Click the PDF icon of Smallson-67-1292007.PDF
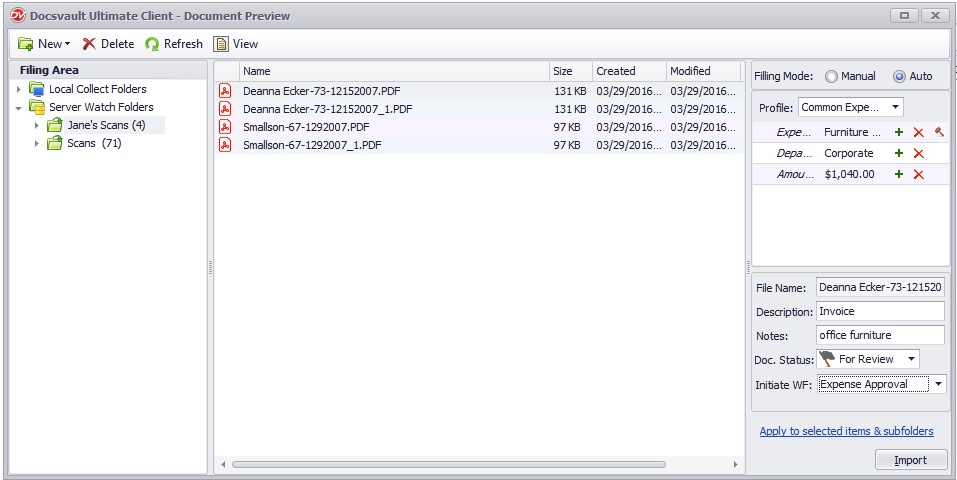Screen dimensions: 957x480 225,127
